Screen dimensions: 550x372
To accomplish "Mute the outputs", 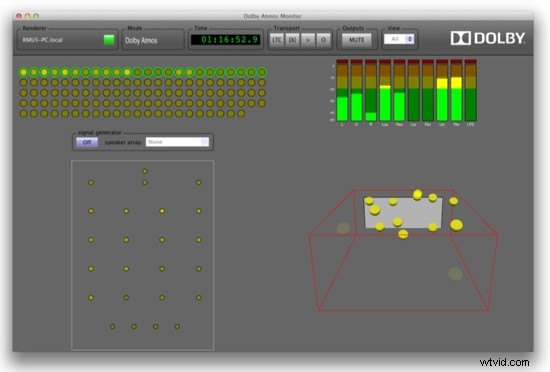I will (x=357, y=40).
